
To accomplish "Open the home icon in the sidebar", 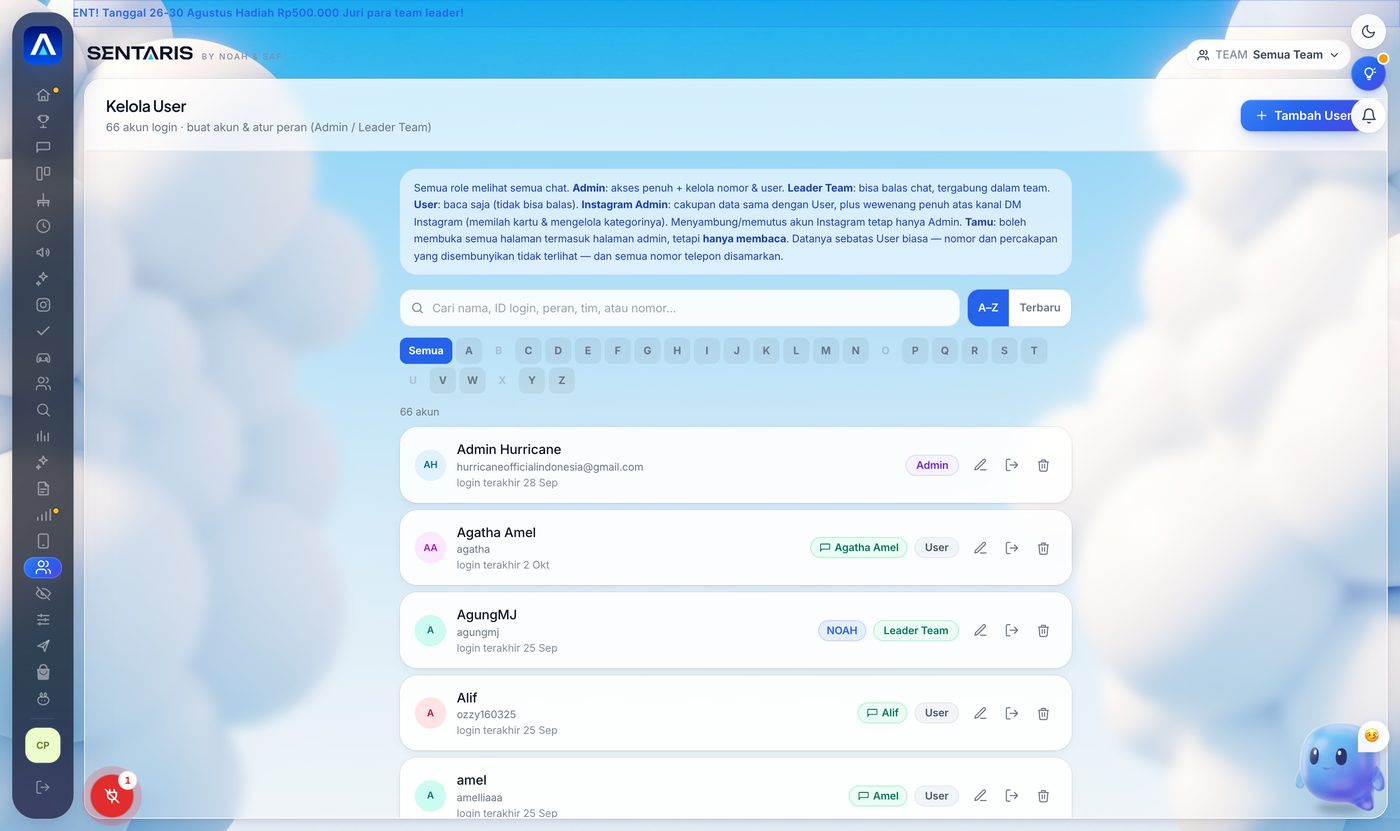I will (43, 95).
